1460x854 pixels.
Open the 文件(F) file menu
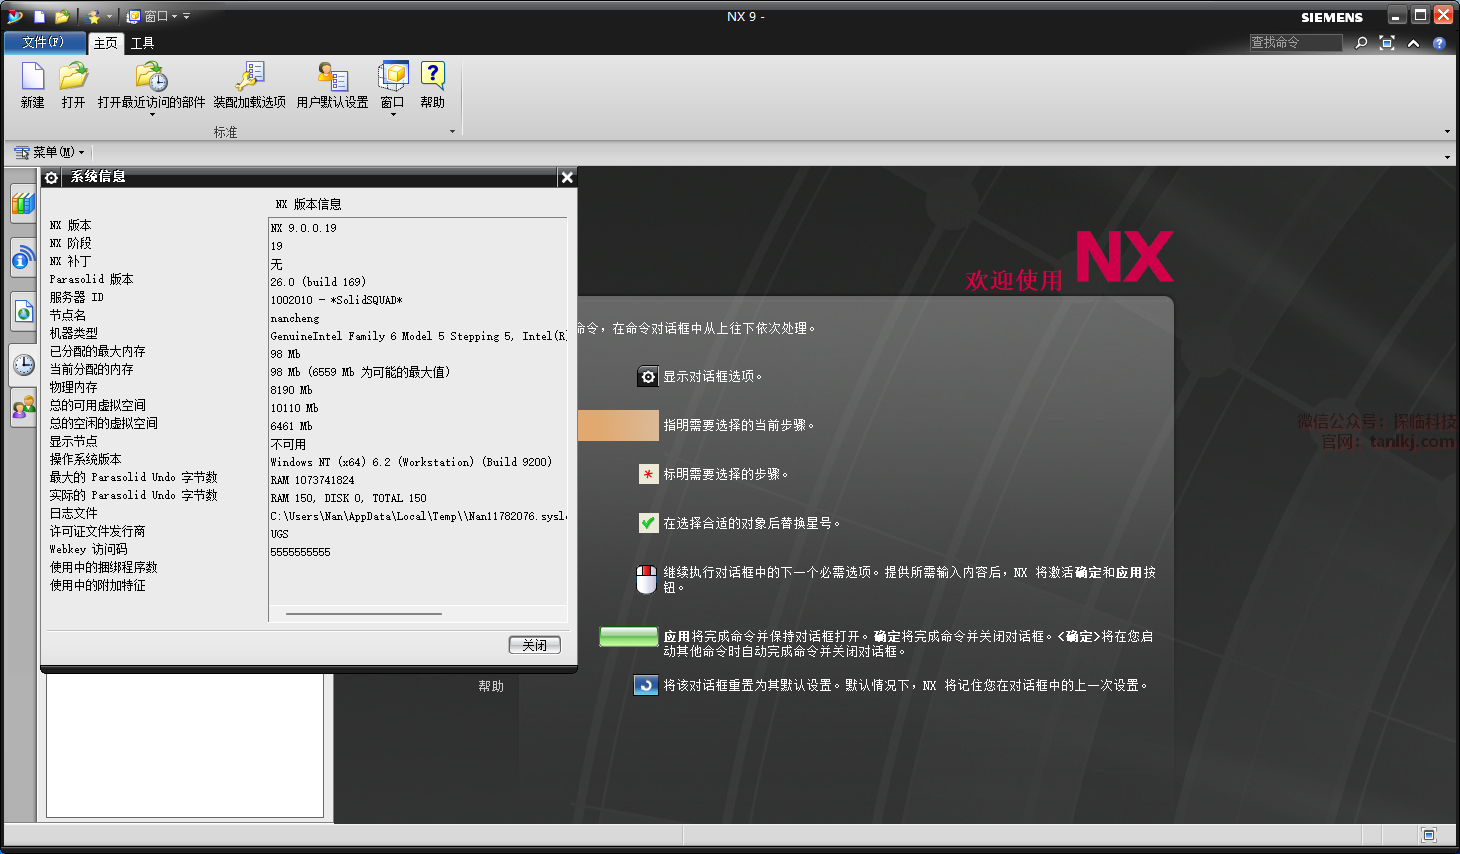pyautogui.click(x=43, y=42)
